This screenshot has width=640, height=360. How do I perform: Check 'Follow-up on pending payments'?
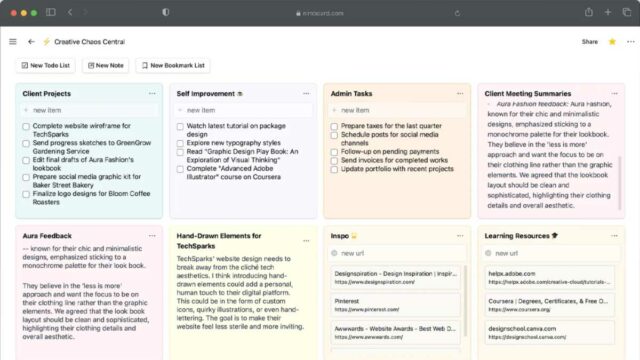point(334,152)
